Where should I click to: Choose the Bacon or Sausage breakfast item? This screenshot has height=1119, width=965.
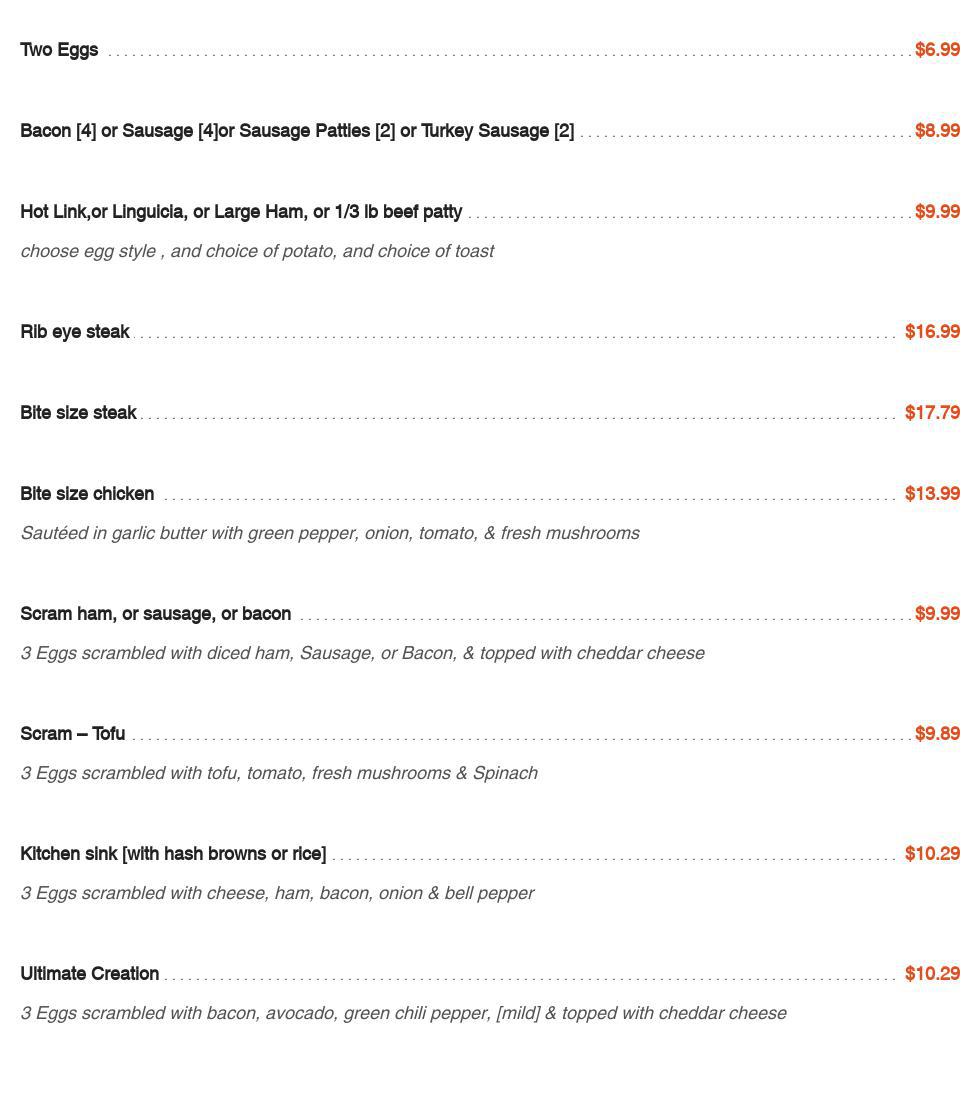pos(297,131)
